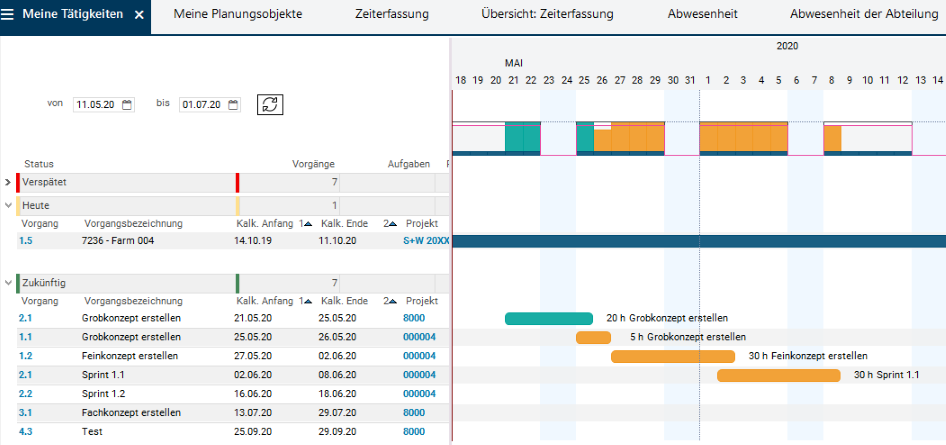Open Vorgang link 1.5
The image size is (946, 445).
[x=25, y=241]
